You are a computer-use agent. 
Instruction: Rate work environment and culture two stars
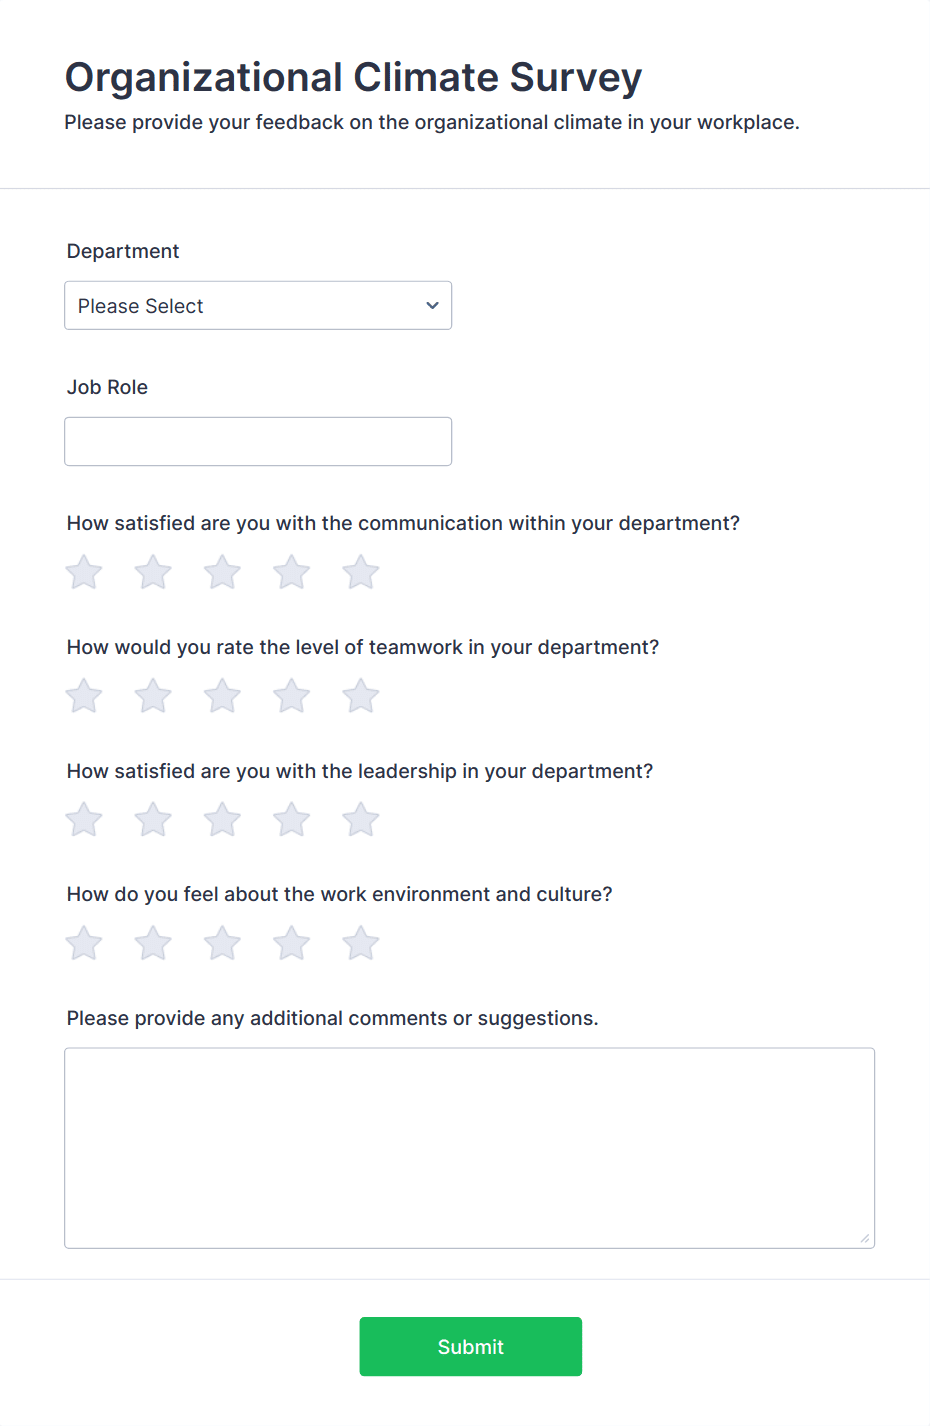point(153,943)
